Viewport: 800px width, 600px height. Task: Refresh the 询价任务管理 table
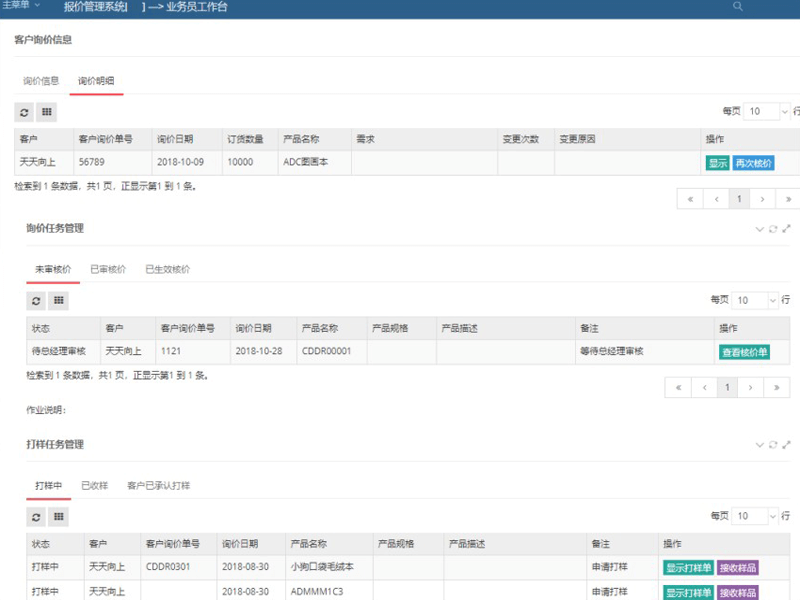(36, 301)
